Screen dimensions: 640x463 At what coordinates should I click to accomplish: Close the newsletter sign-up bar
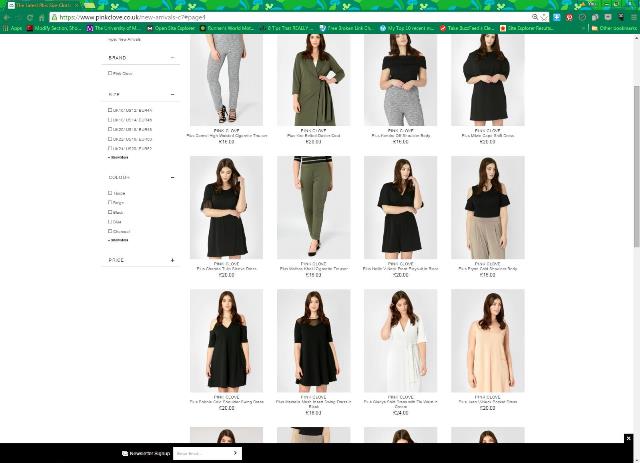[628, 438]
